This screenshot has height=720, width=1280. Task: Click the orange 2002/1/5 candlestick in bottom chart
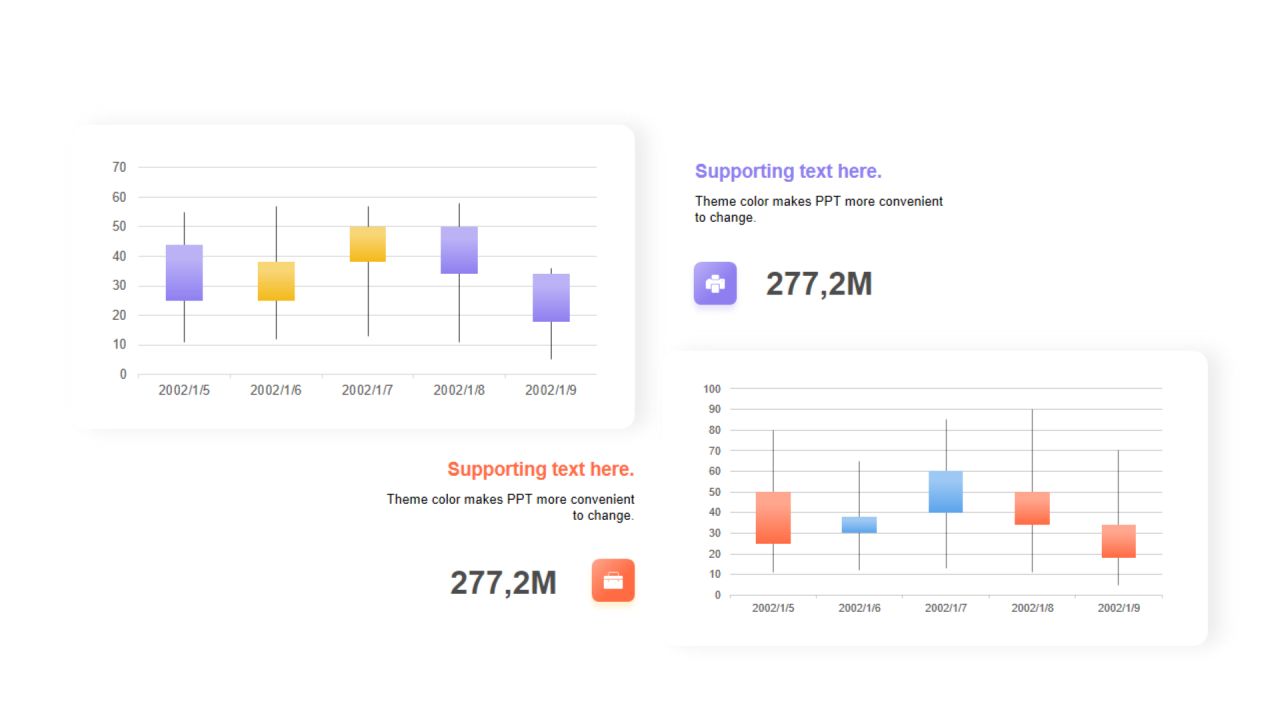[x=773, y=518]
